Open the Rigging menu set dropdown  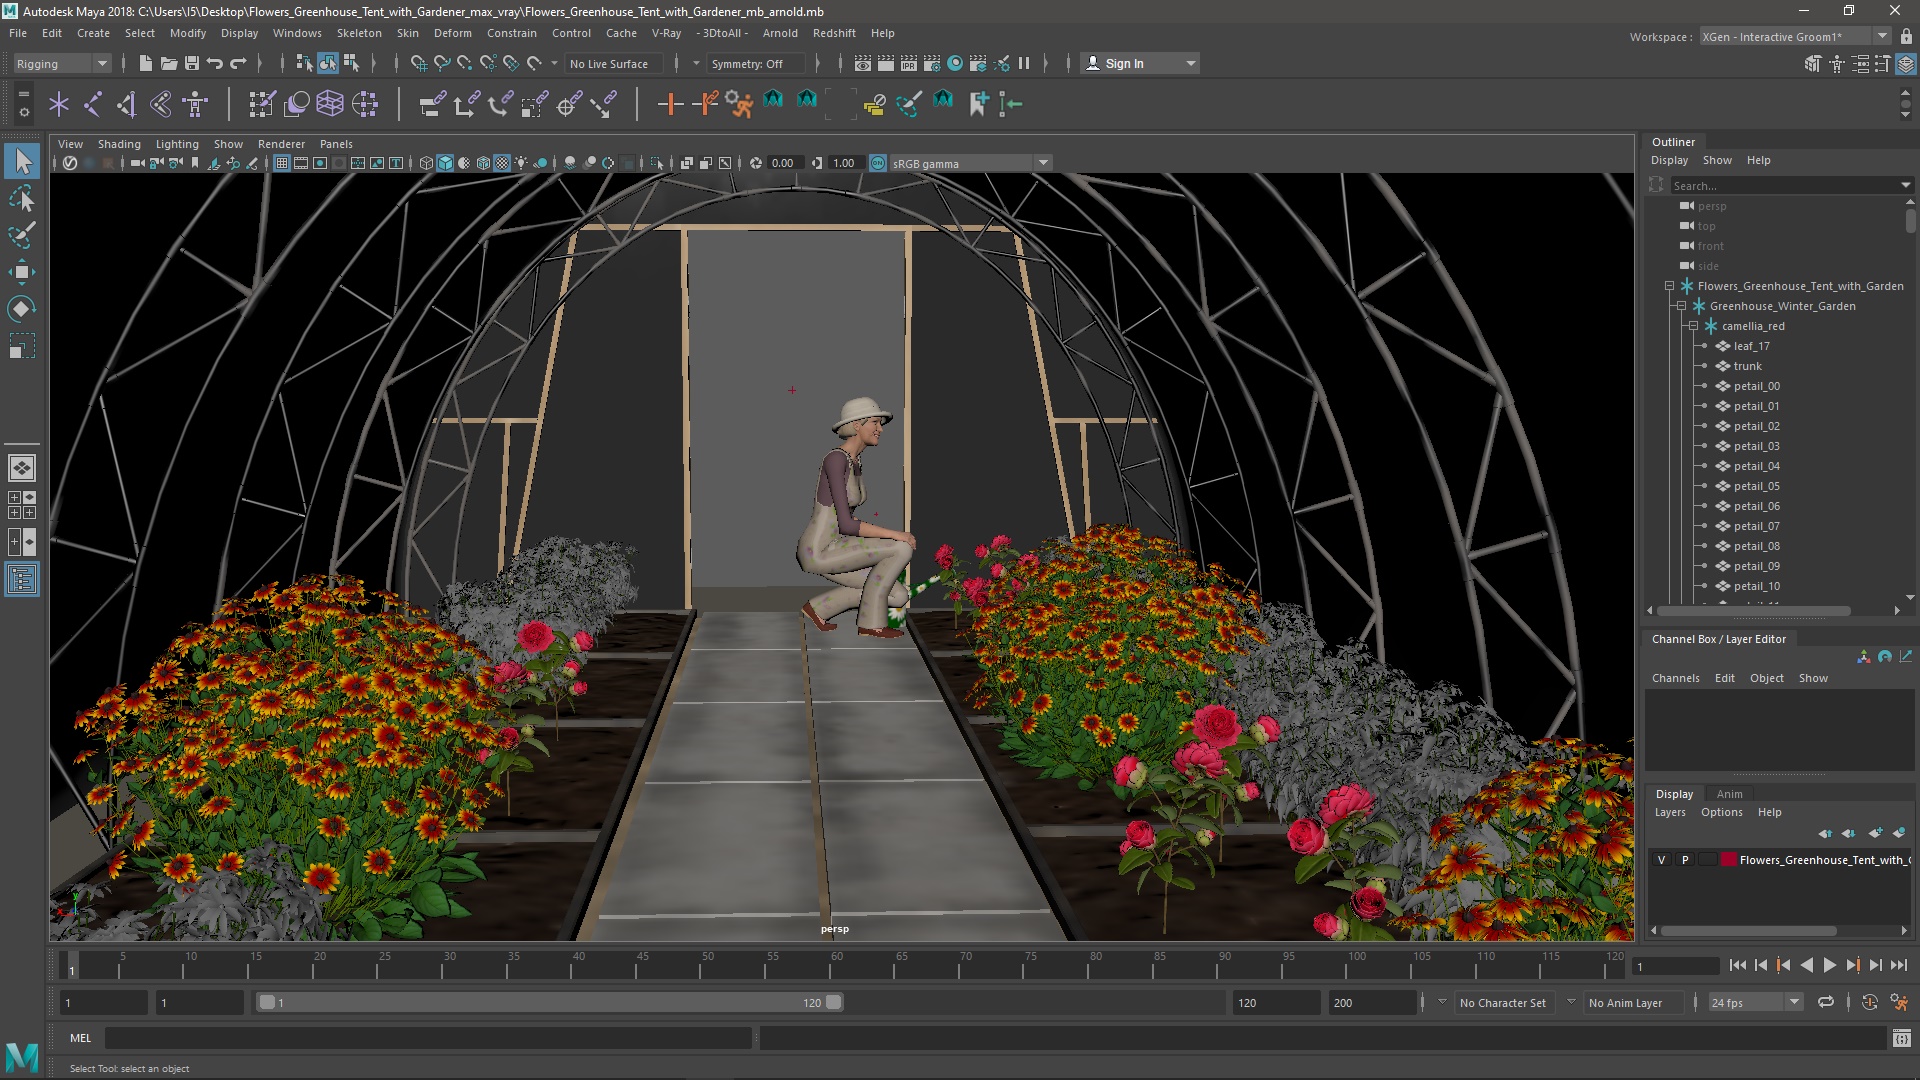(60, 64)
